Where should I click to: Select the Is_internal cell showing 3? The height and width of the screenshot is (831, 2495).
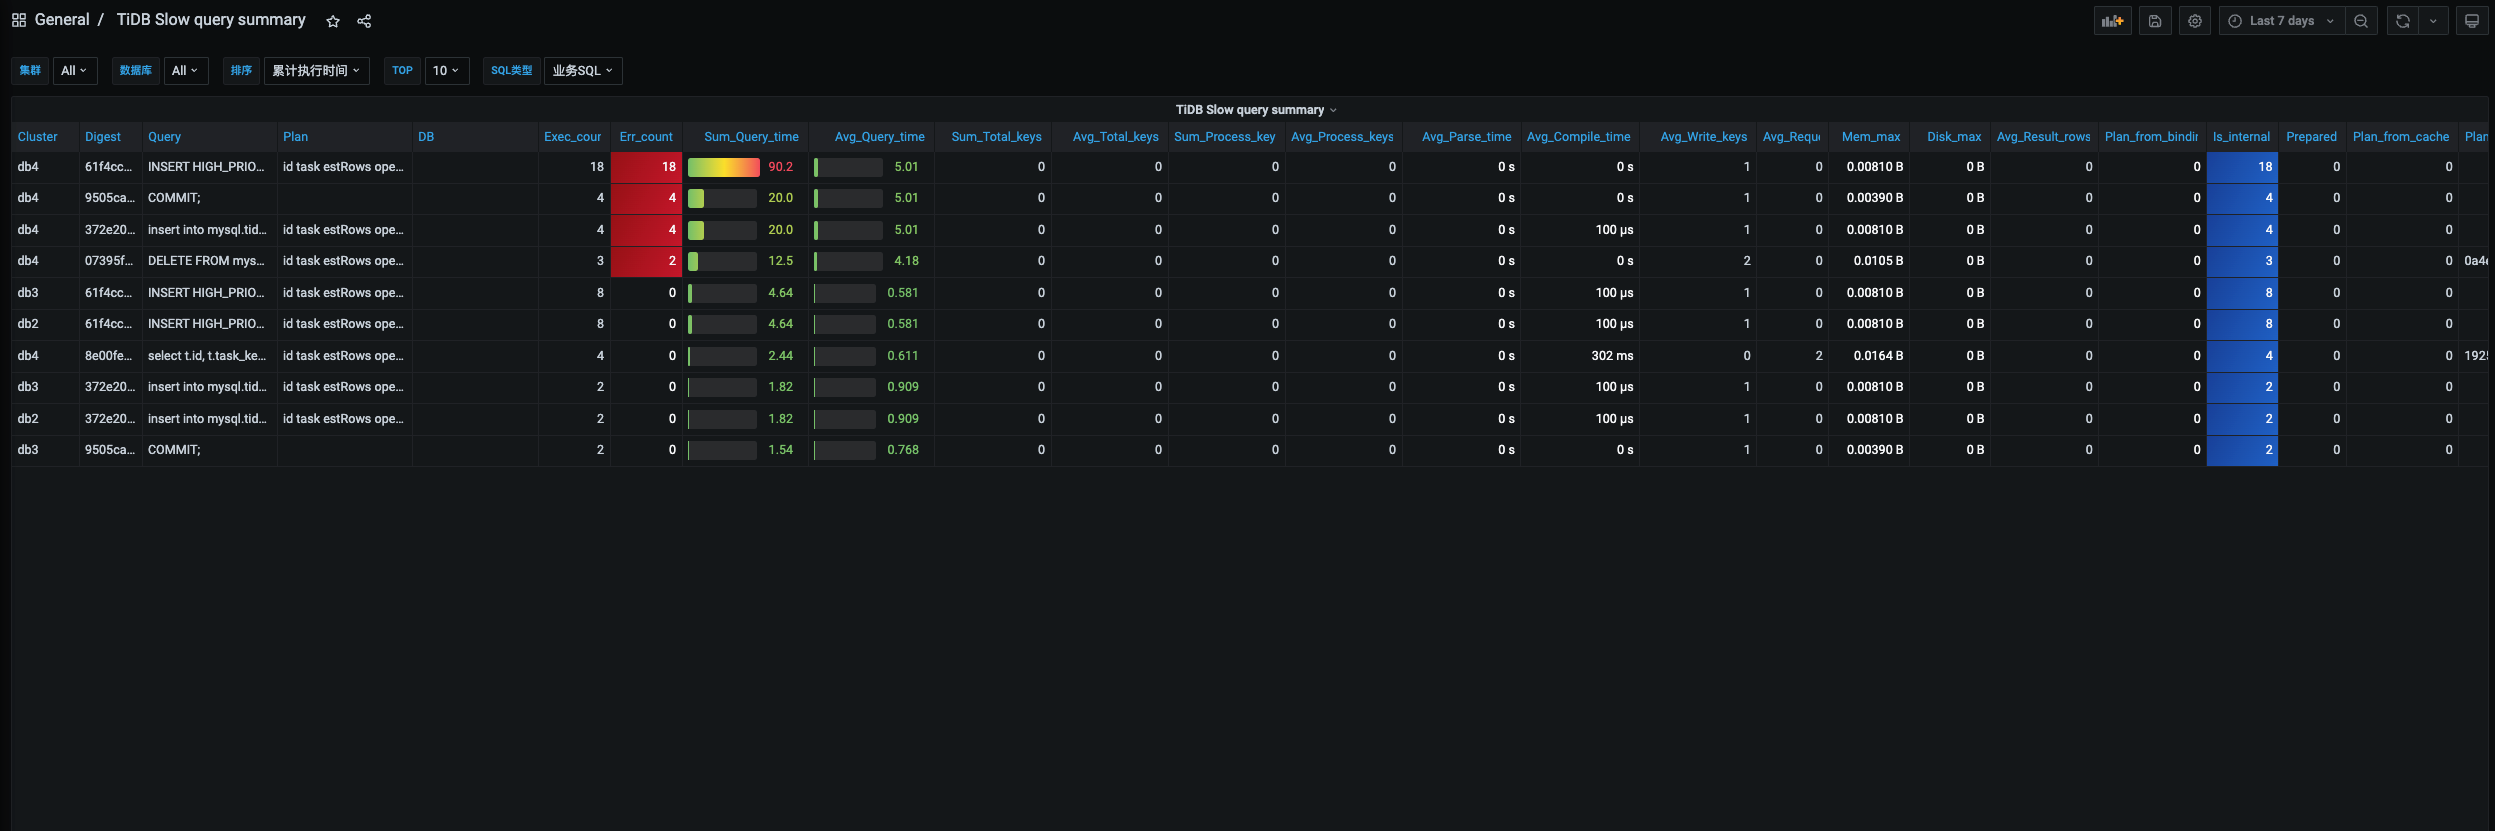[2242, 261]
